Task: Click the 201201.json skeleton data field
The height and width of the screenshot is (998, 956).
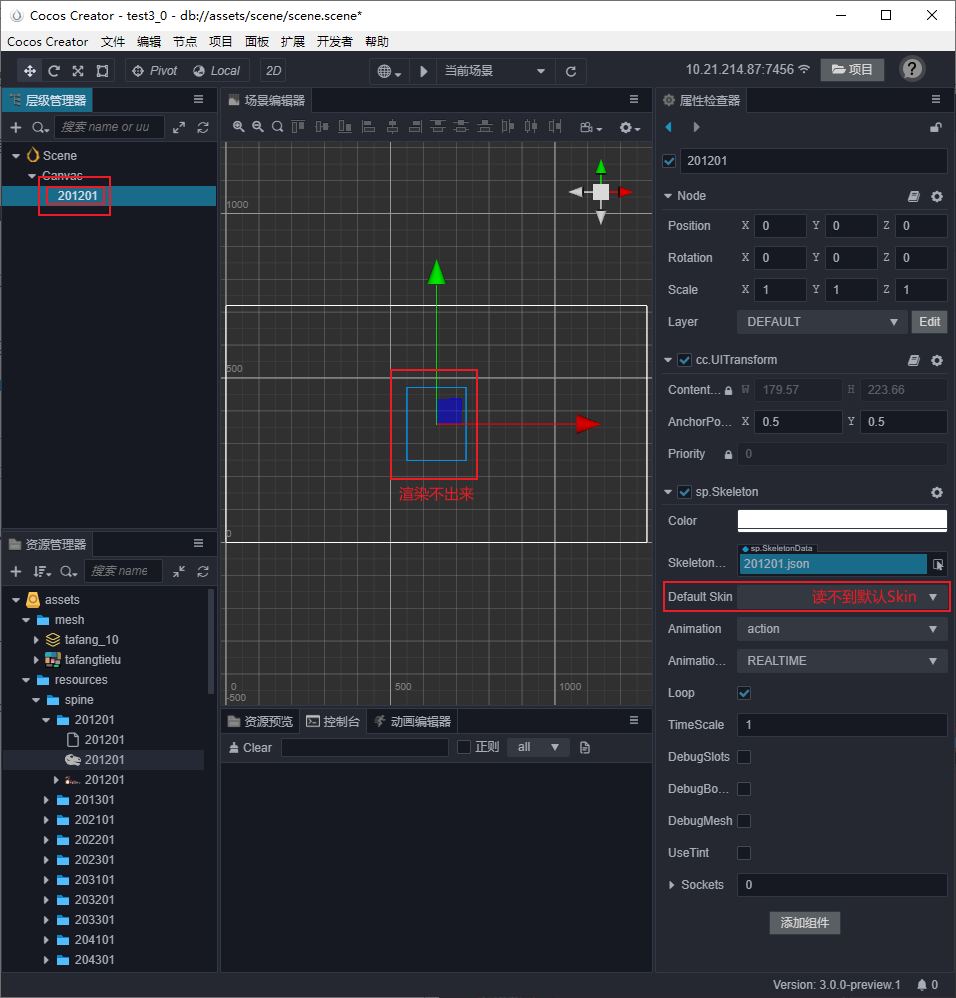Action: 833,564
